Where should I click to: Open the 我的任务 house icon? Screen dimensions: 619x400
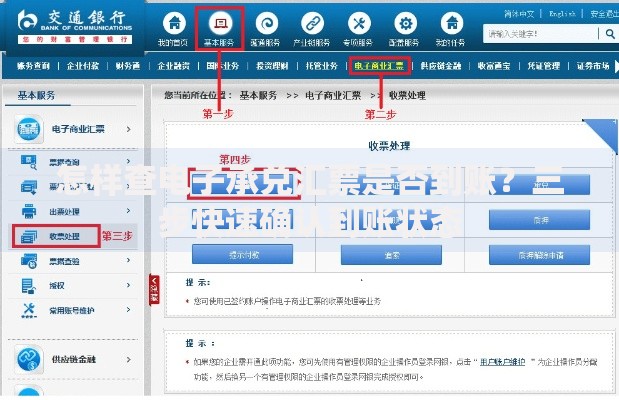click(452, 23)
